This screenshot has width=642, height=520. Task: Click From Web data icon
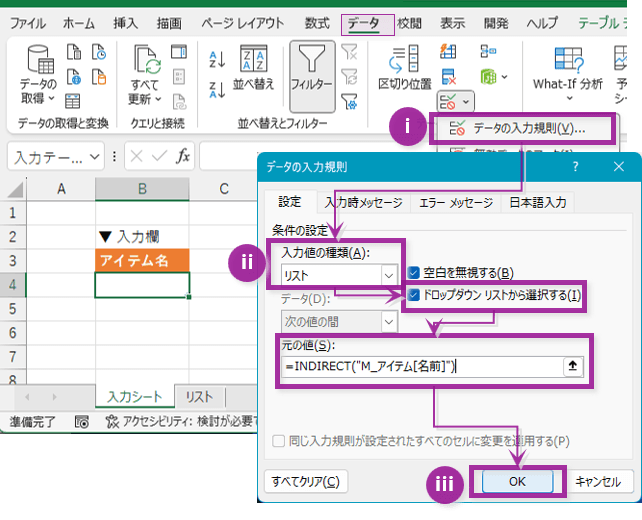pyautogui.click(x=74, y=77)
